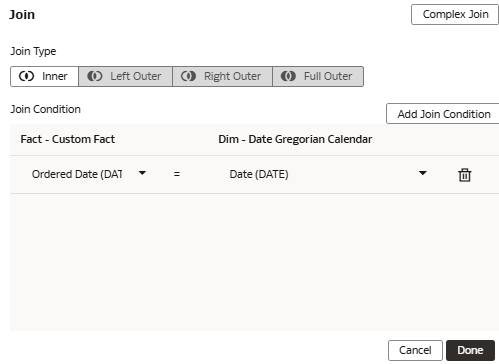
Task: Click the Dim - Date Gregorian Calendar header
Action: (x=295, y=139)
